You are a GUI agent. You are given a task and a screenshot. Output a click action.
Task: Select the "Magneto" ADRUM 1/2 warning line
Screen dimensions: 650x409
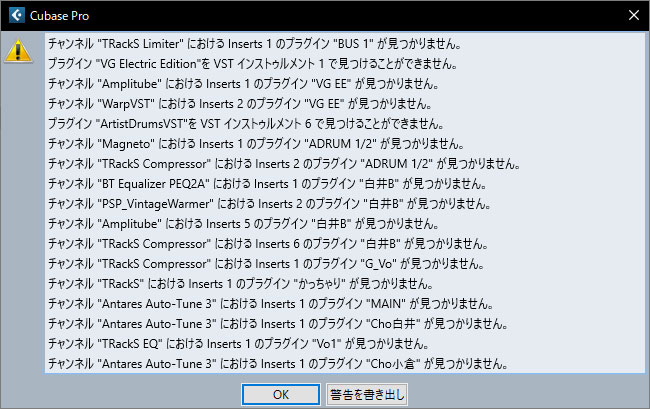point(256,144)
